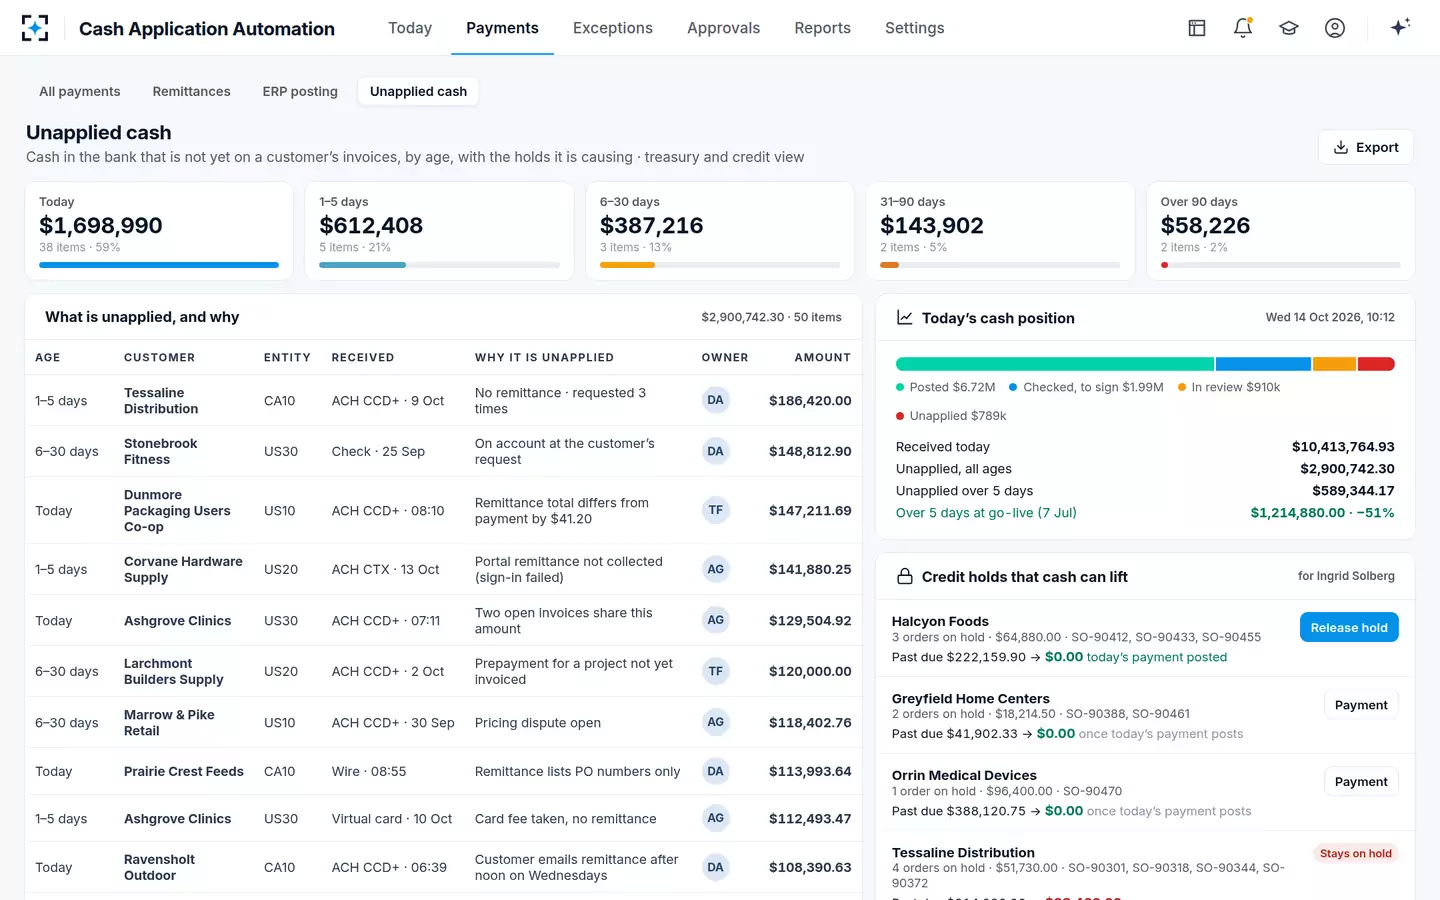Click the chart icon beside Today's cash position
Viewport: 1440px width, 900px height.
[905, 317]
